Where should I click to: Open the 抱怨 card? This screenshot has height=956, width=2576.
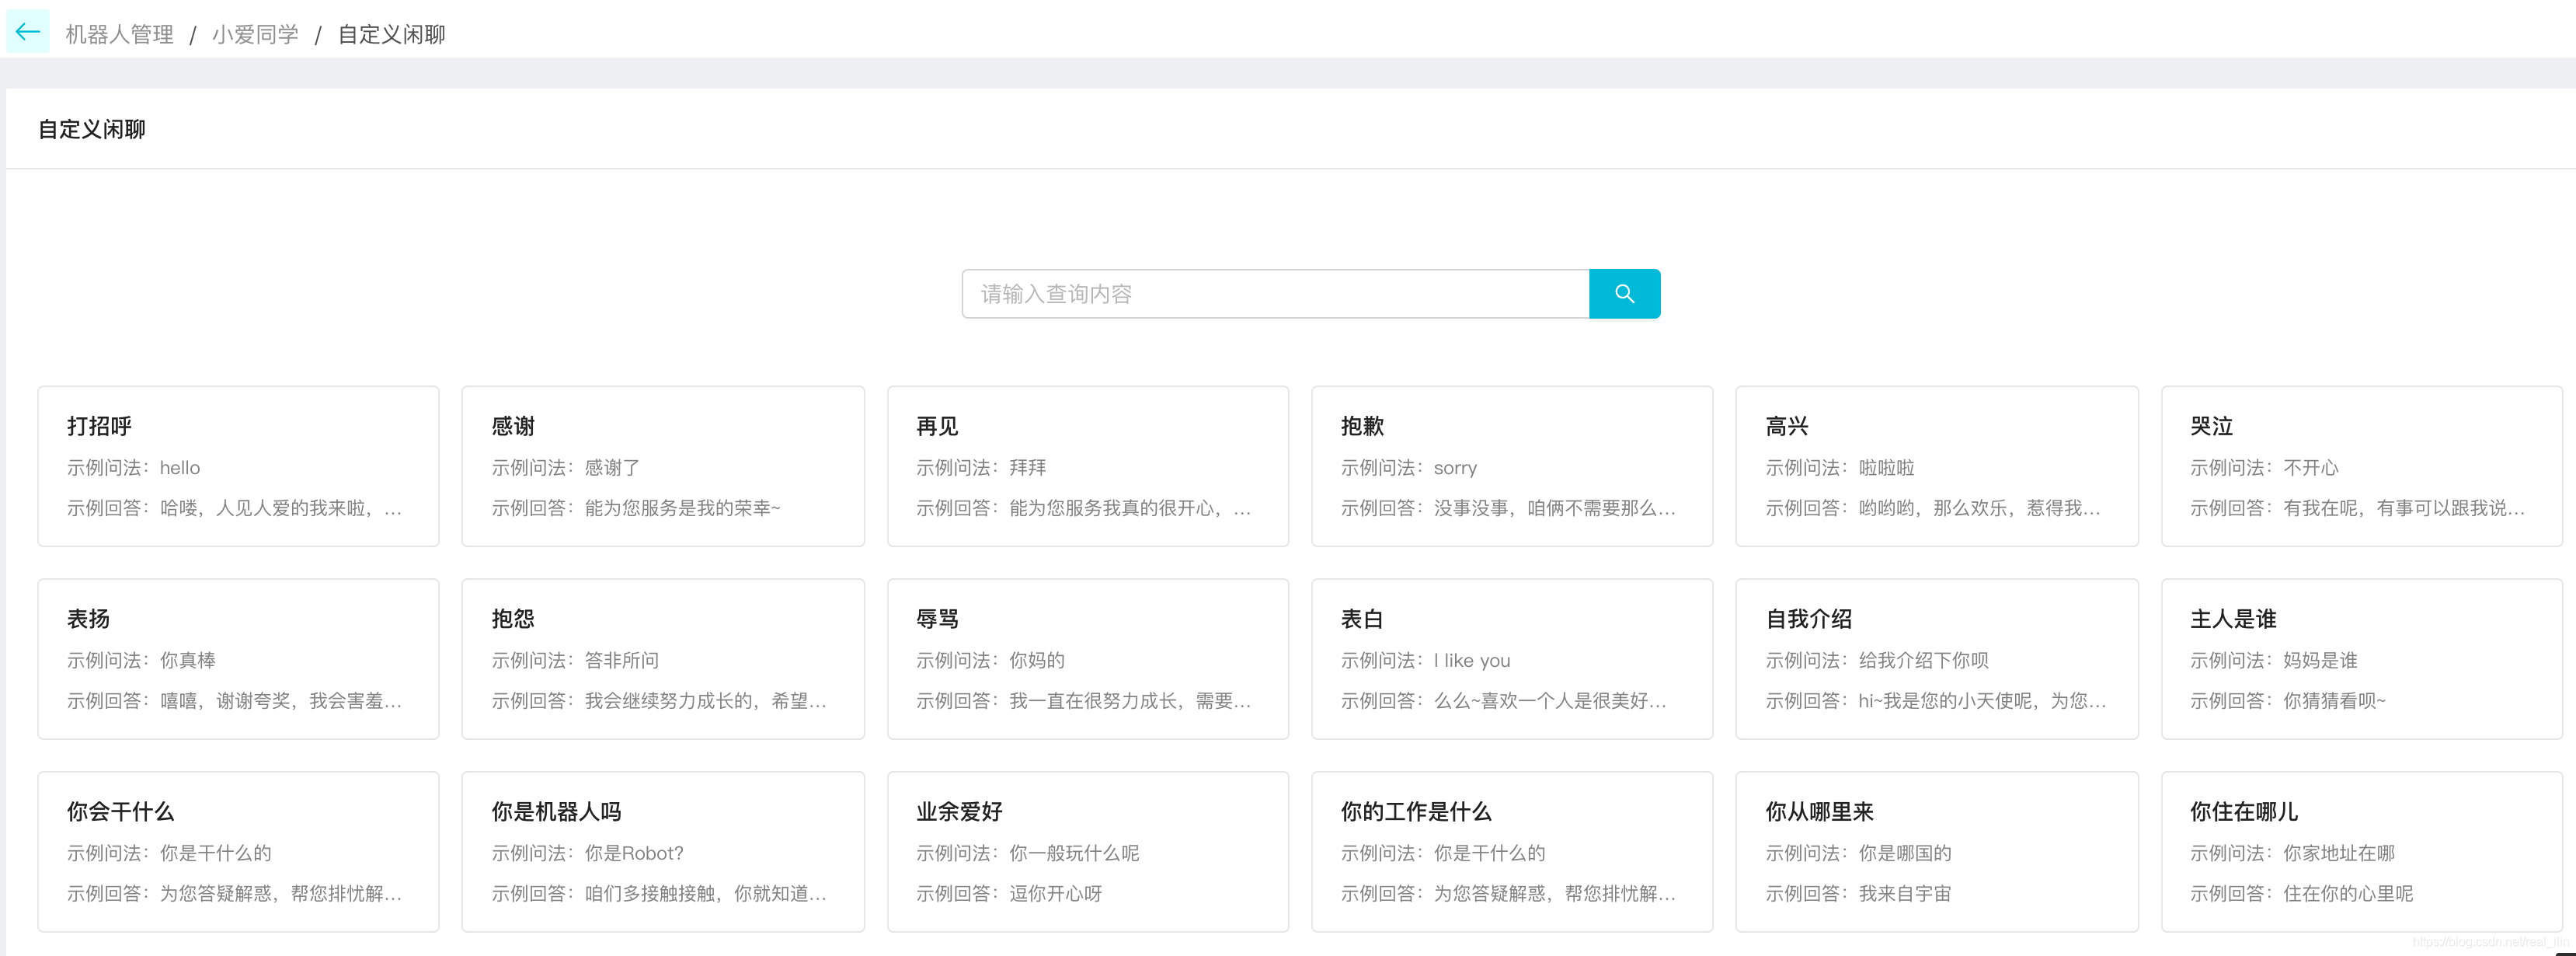(663, 659)
